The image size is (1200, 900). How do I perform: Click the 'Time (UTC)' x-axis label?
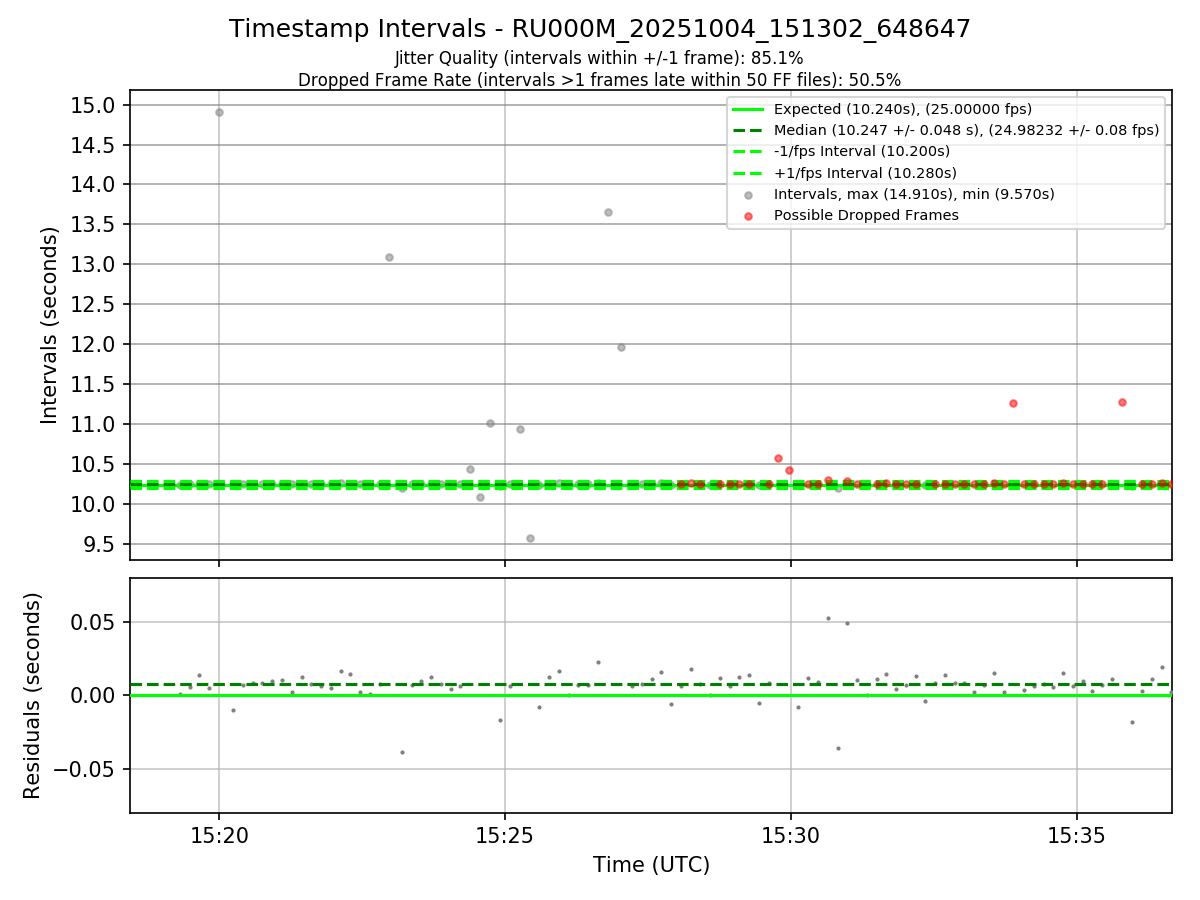[x=651, y=865]
